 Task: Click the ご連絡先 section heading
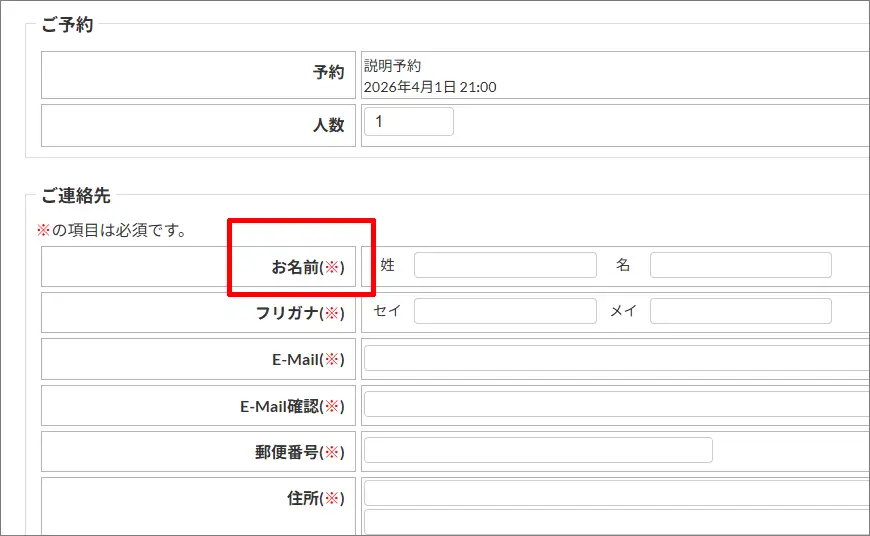pos(76,196)
